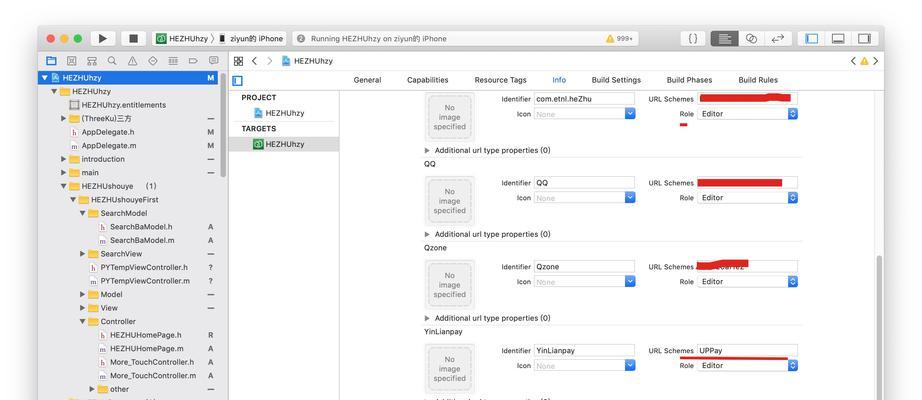The width and height of the screenshot is (922, 400).
Task: Switch to the Version editor
Action: click(x=778, y=38)
